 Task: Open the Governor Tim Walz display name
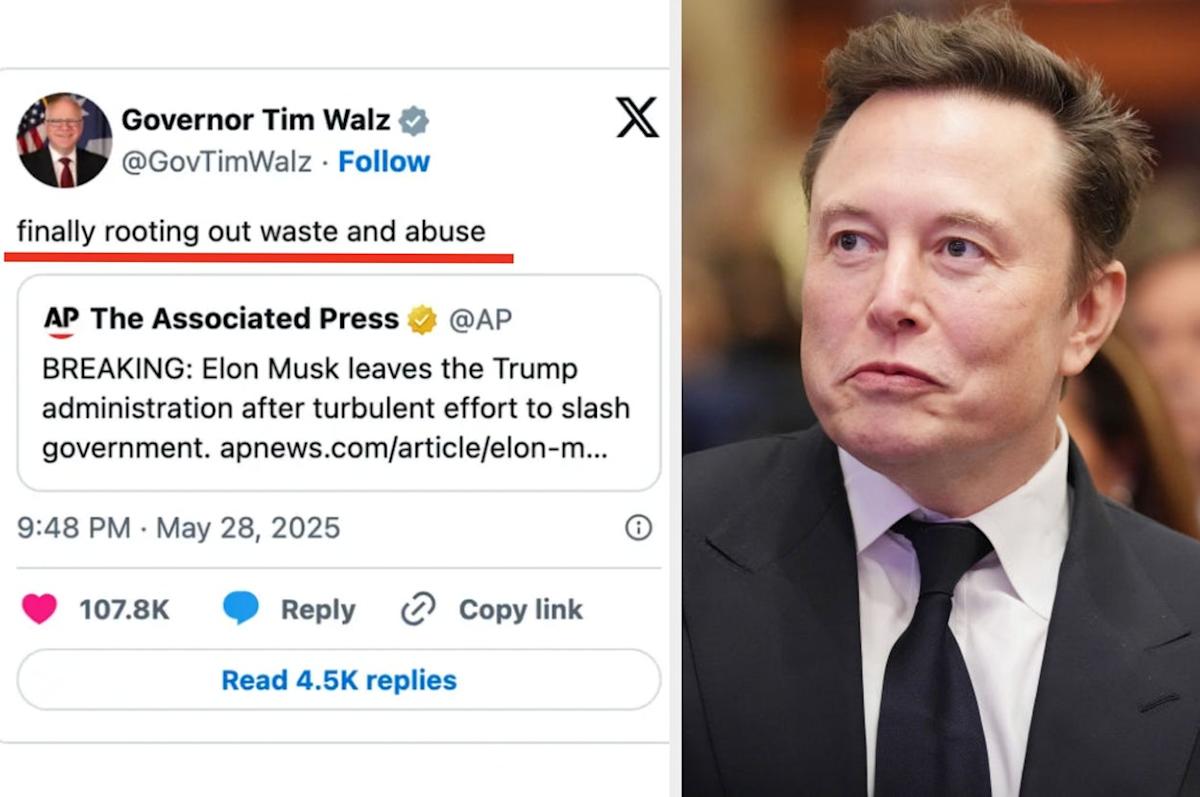[256, 120]
